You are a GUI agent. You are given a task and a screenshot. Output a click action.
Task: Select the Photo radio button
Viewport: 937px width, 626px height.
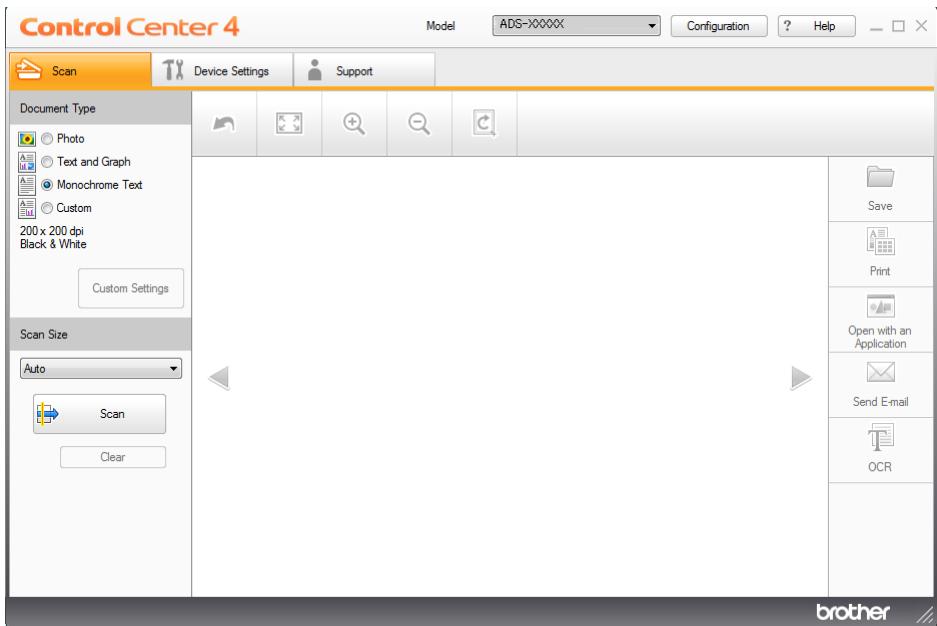tap(47, 139)
